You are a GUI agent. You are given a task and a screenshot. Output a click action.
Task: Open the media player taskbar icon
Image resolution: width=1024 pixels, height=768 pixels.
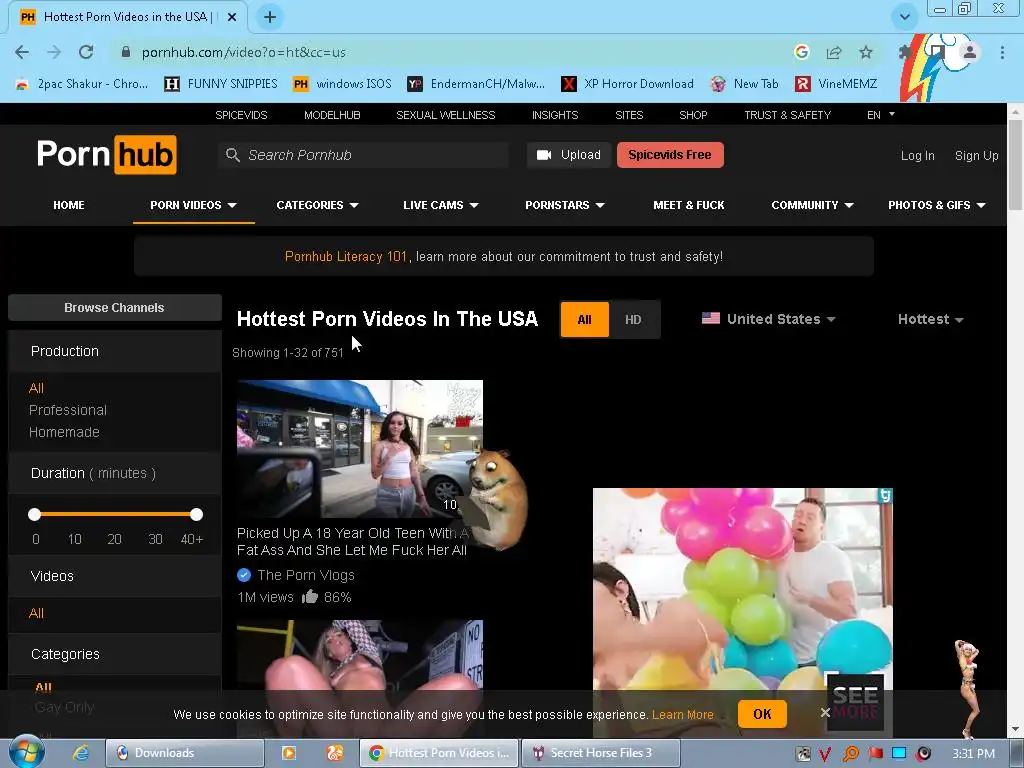coord(289,753)
